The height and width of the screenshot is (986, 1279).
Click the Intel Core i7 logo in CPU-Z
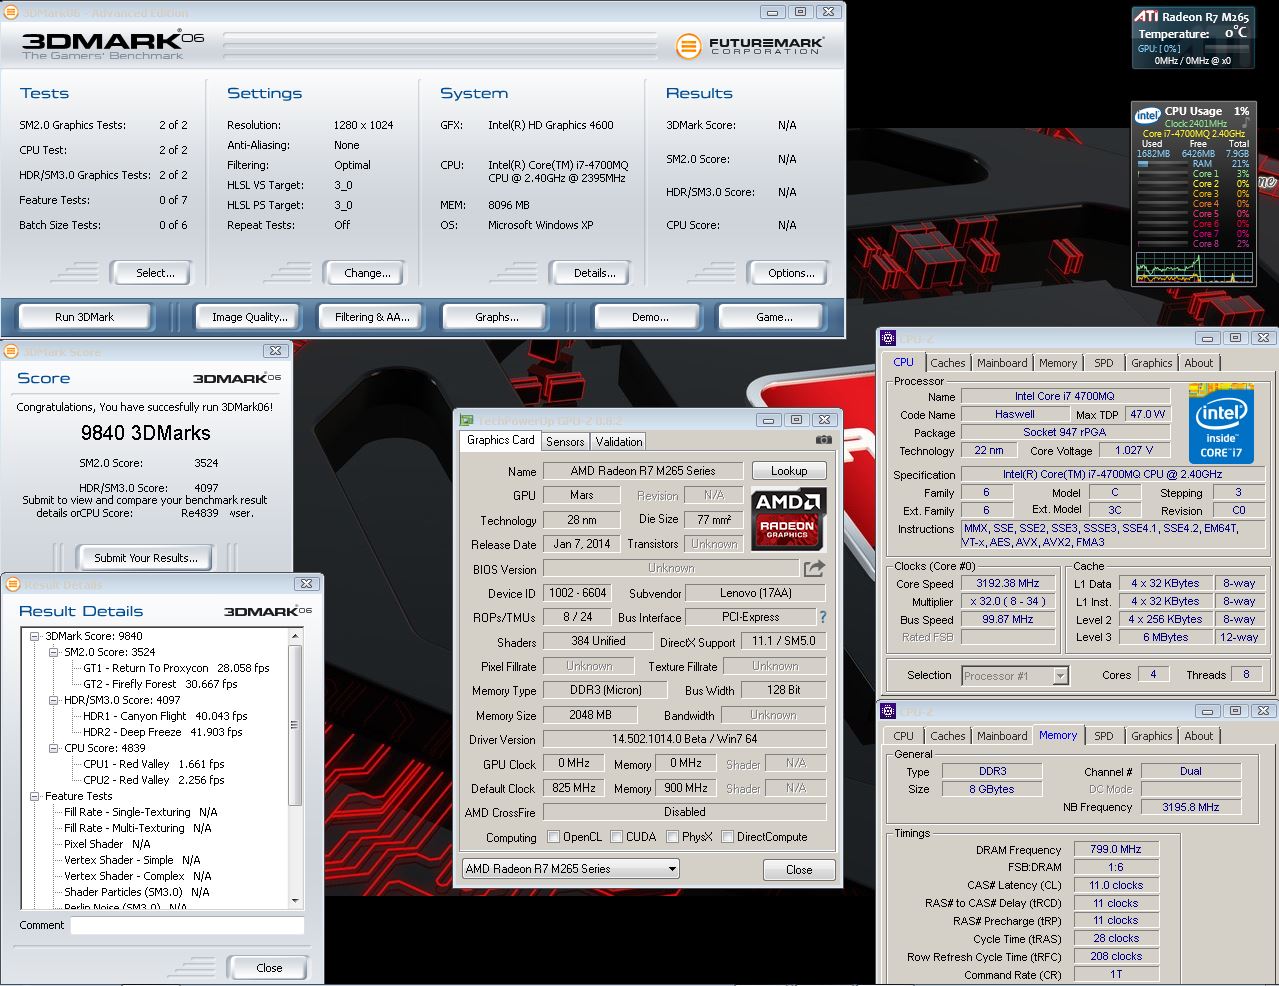coord(1221,424)
